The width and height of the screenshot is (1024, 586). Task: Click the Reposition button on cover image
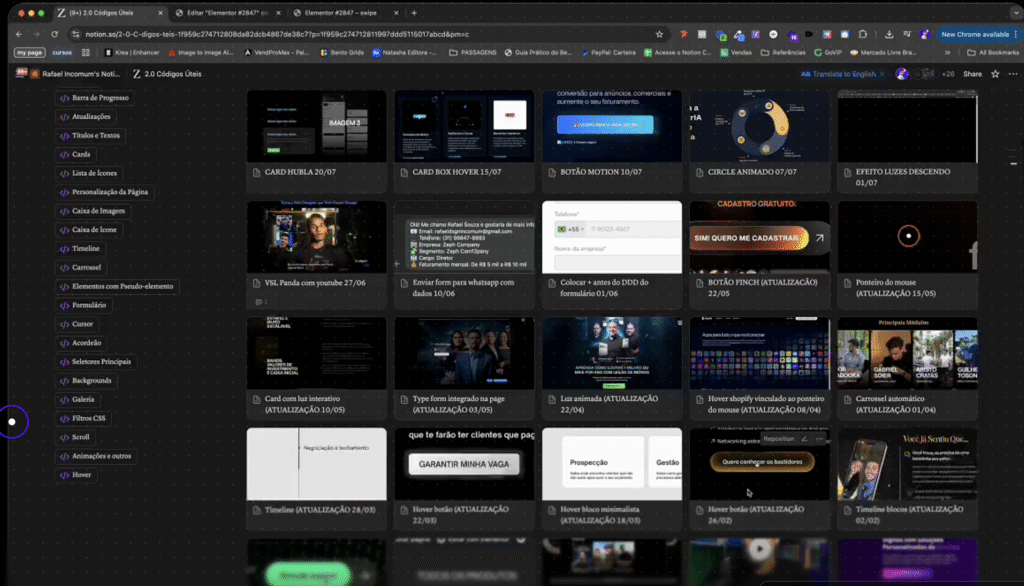[778, 438]
